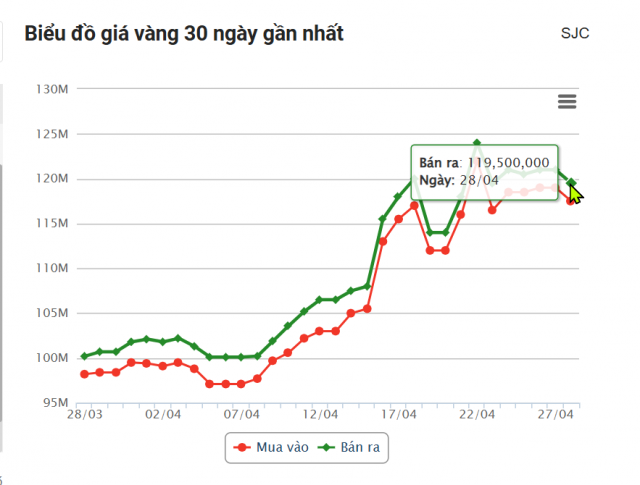
Task: Click tooltip date Ngày: 28/04
Action: tap(459, 180)
